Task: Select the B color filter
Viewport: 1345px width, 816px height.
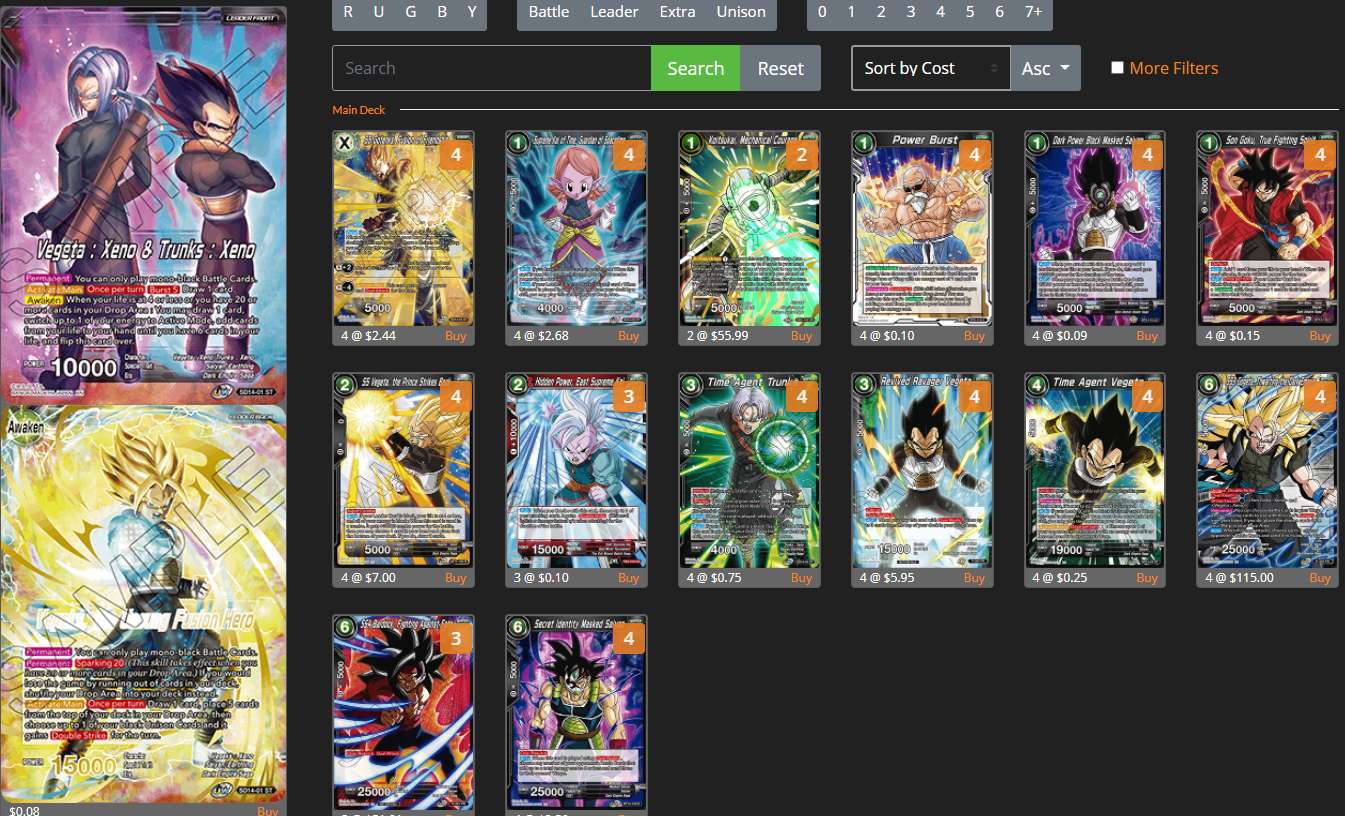Action: pos(441,11)
